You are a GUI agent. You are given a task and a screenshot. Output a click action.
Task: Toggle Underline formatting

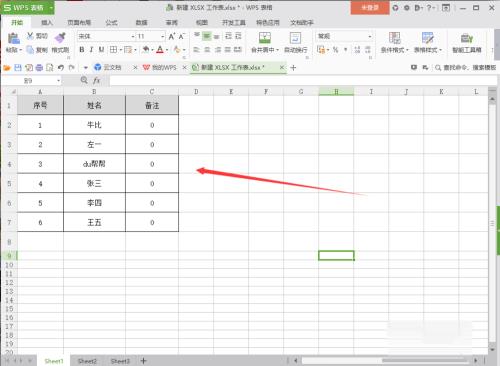pos(101,50)
